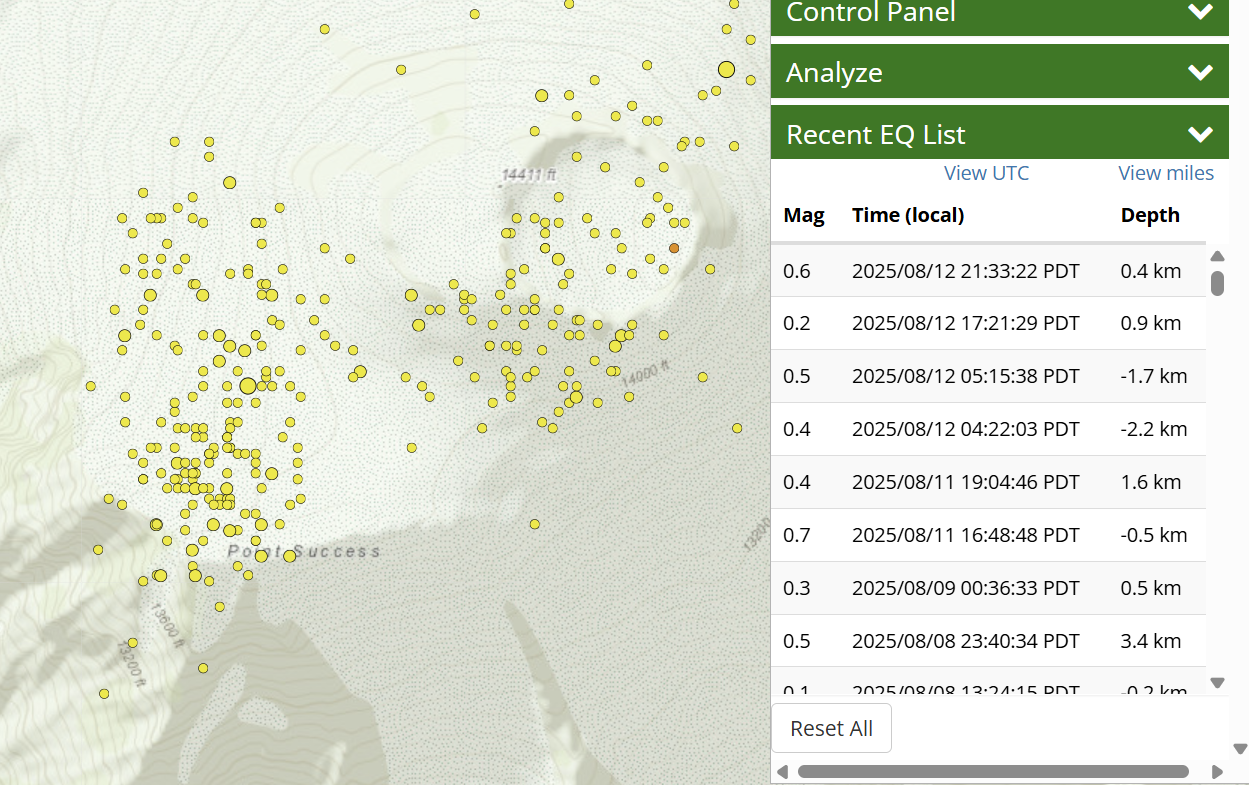Image resolution: width=1249 pixels, height=785 pixels.
Task: Click the EQ list scroll down arrow
Action: [1217, 682]
